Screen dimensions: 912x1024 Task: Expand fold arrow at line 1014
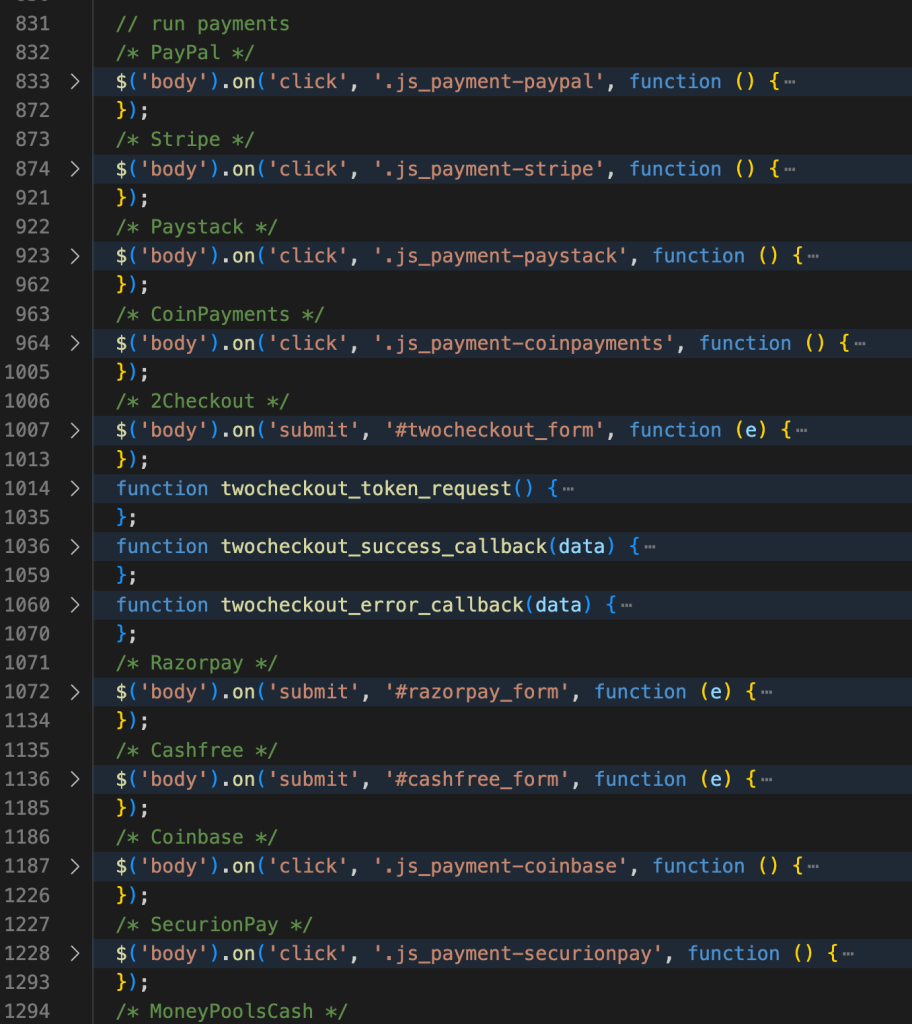[75, 488]
